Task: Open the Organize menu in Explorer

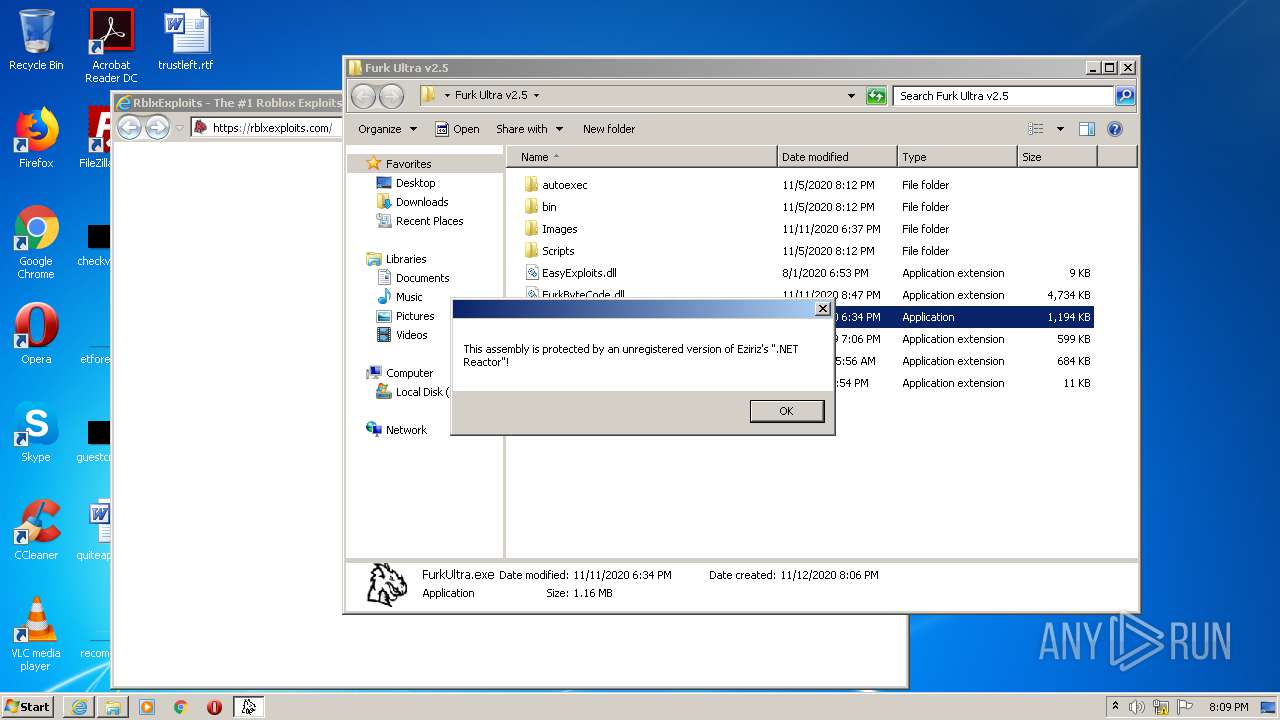Action: coord(387,129)
